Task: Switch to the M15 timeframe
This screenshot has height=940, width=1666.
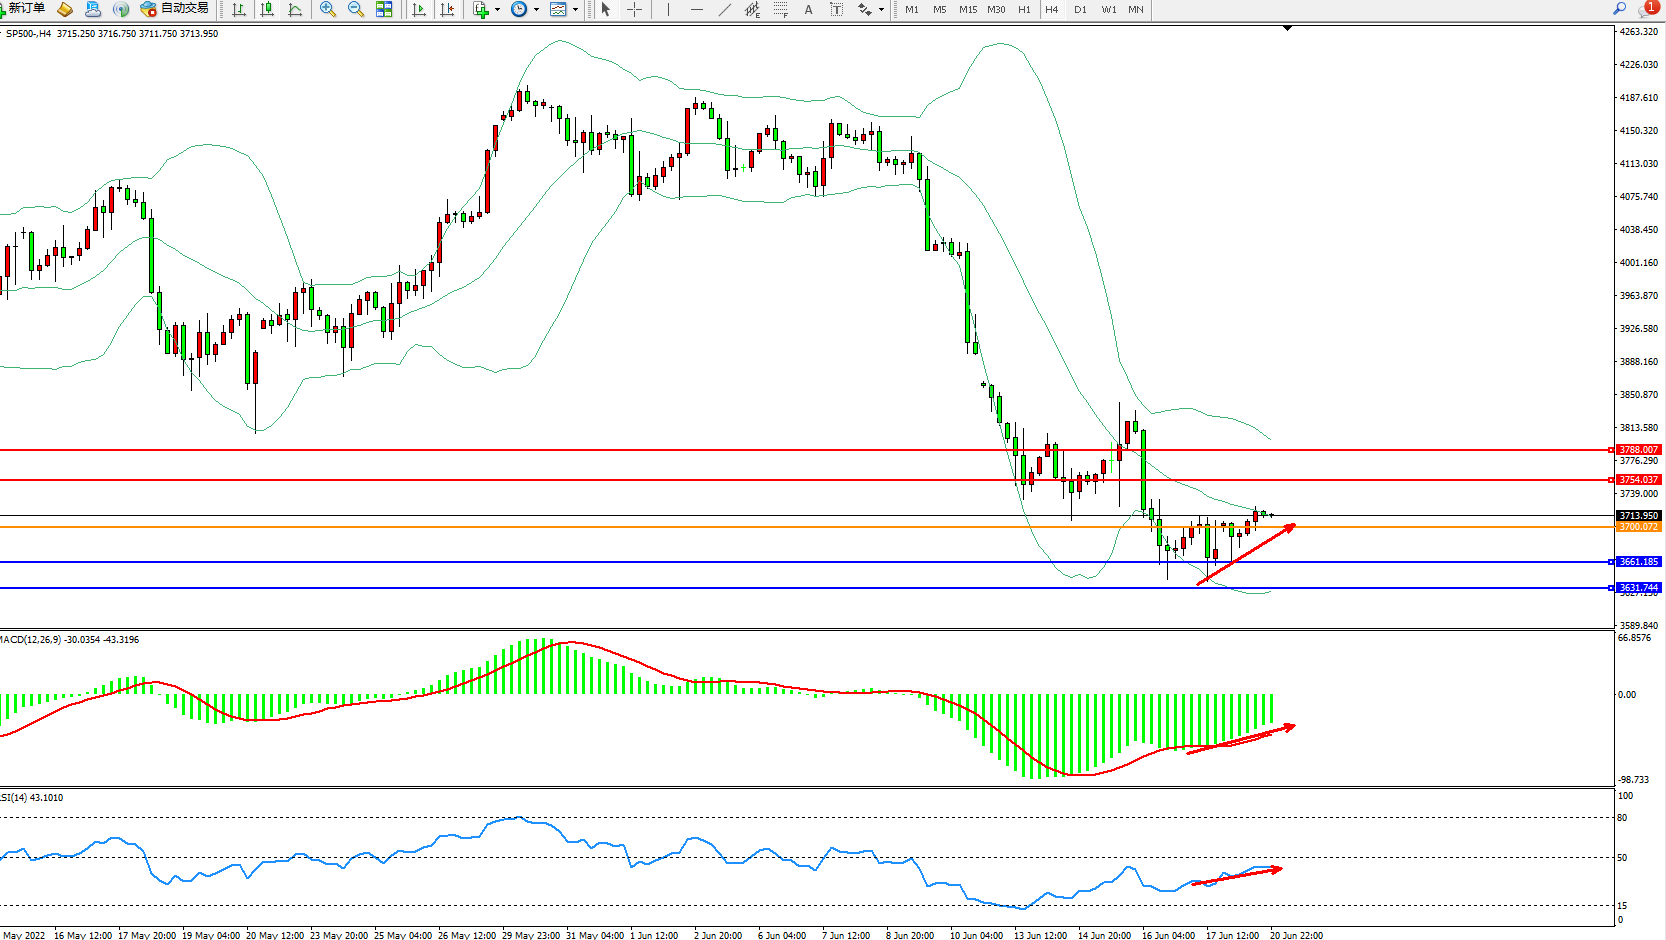Action: point(967,10)
